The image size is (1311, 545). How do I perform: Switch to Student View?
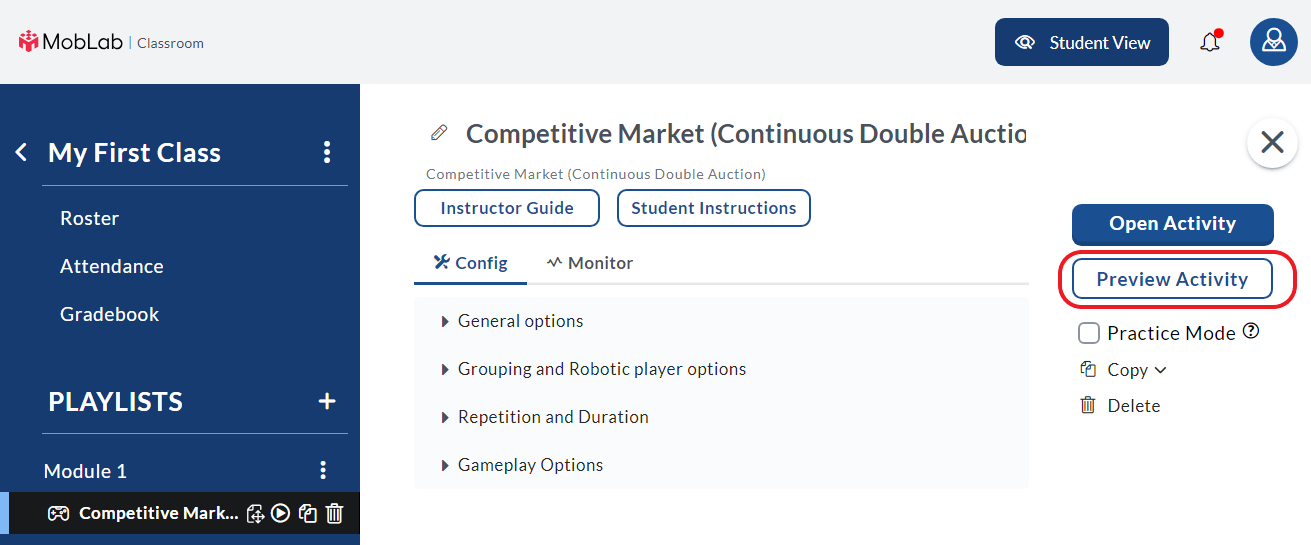(1082, 42)
